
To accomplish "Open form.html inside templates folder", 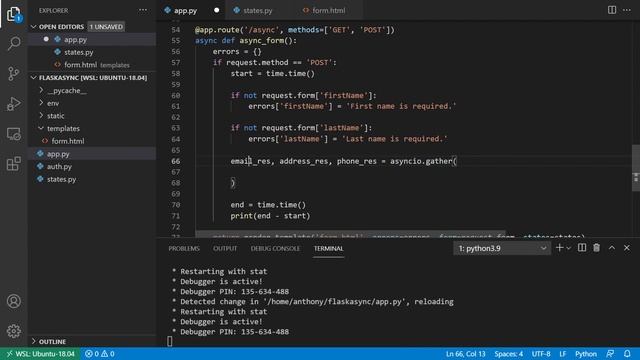I will [68, 141].
